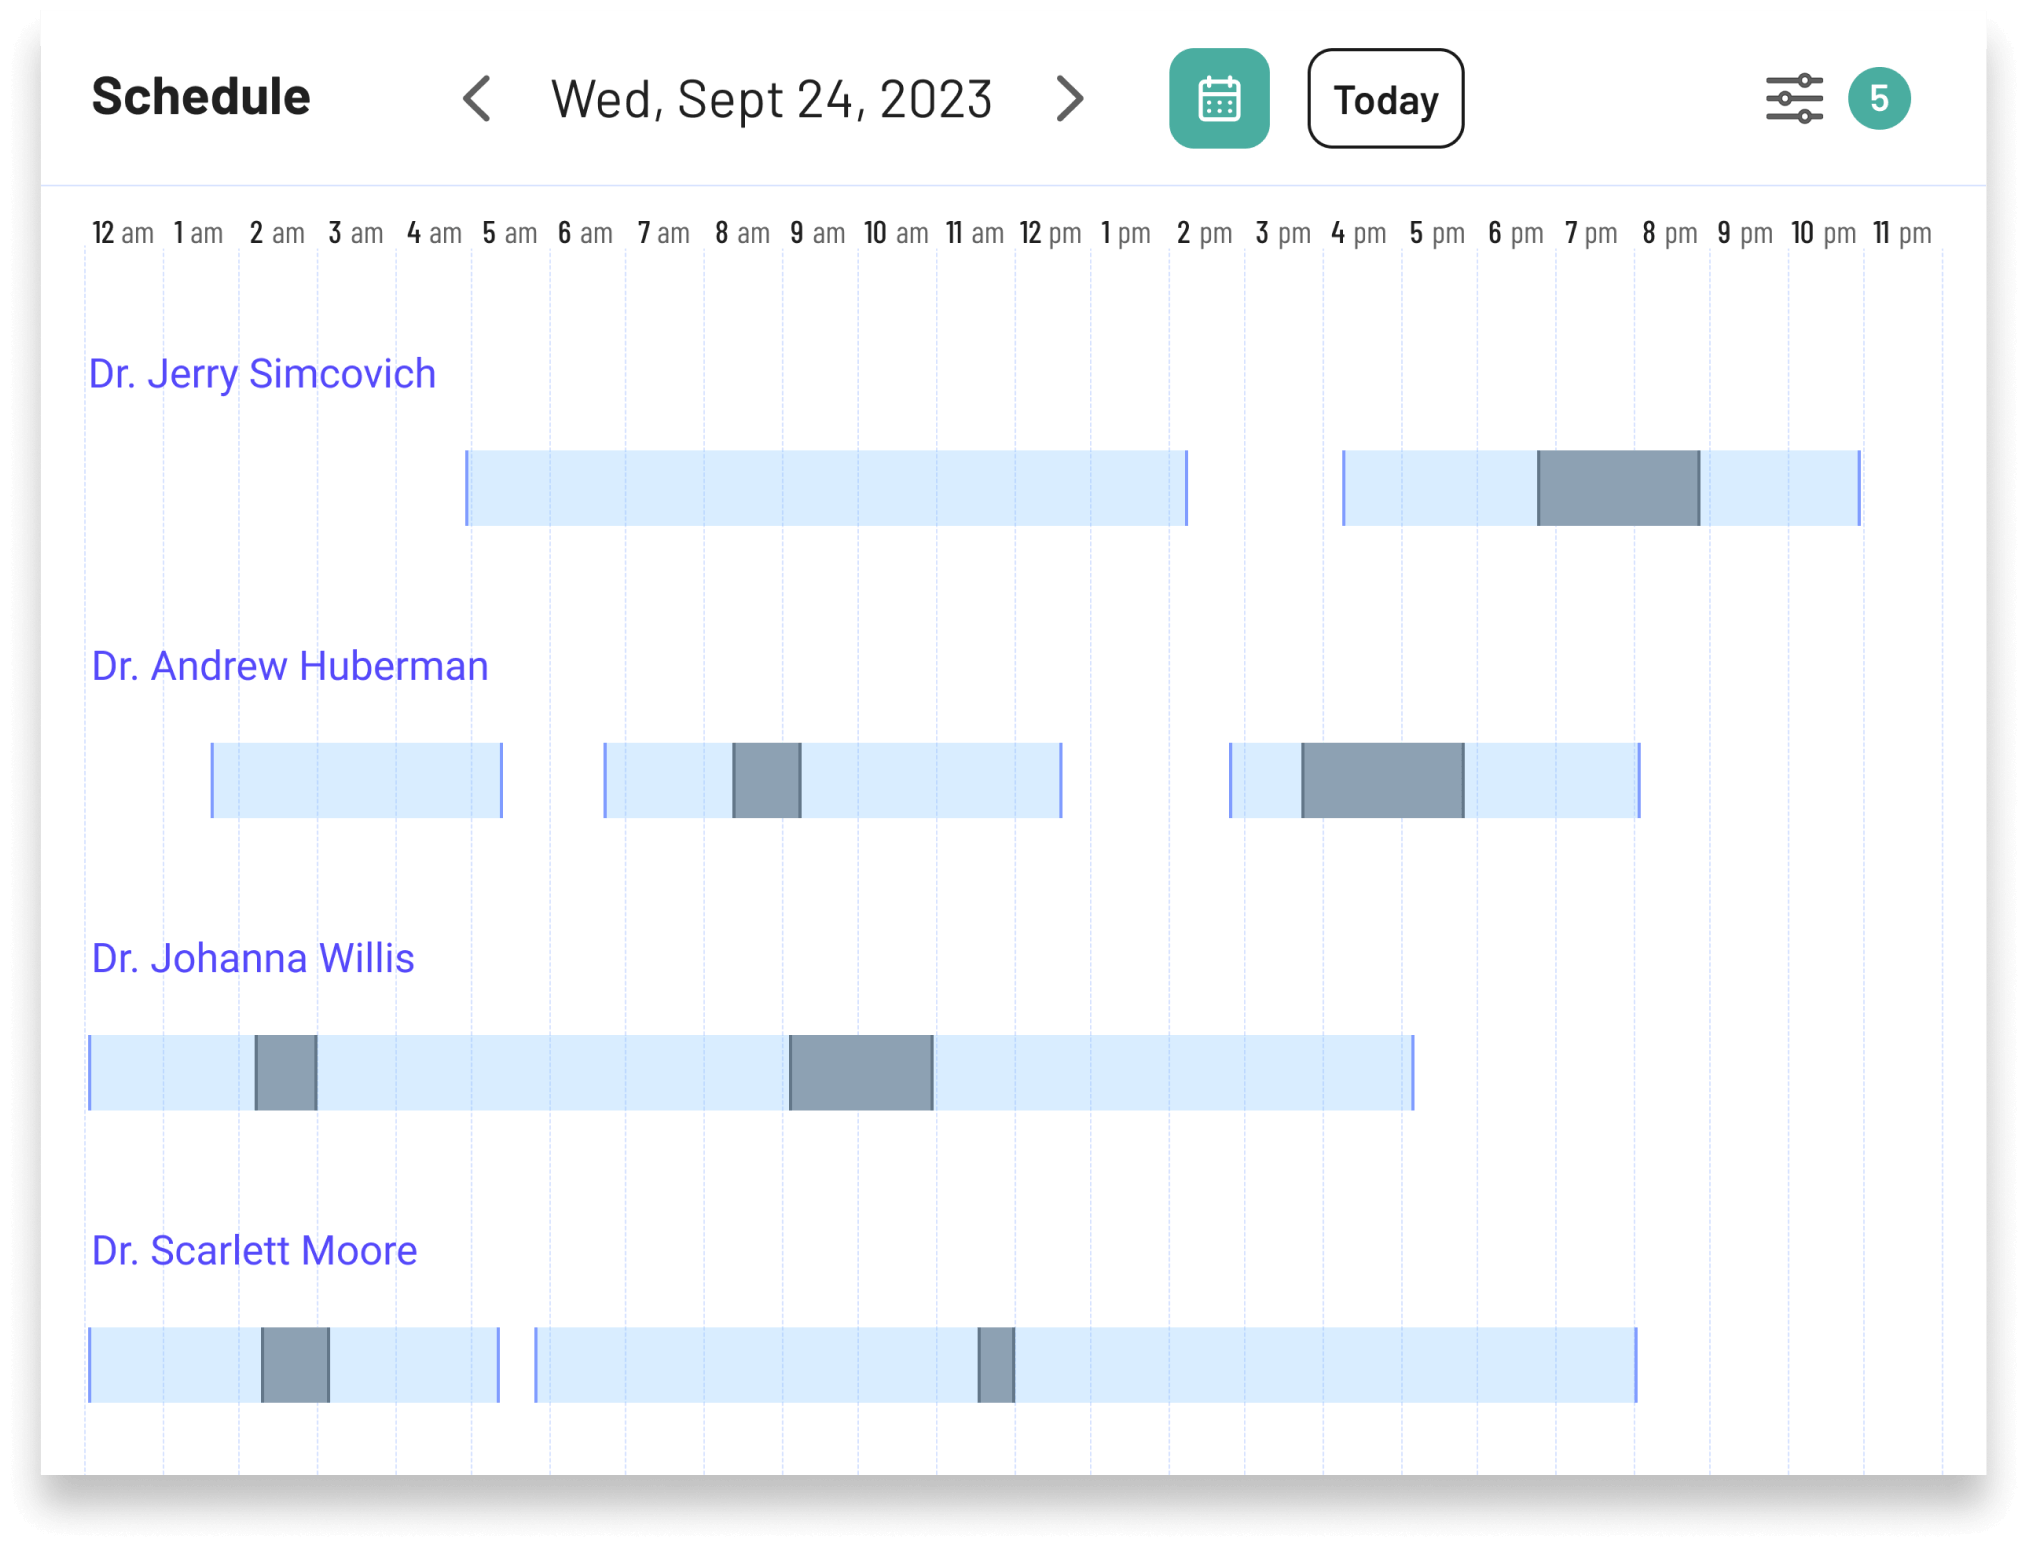The height and width of the screenshot is (1547, 2027).
Task: Open Dr. Andrew Huberman's profile
Action: point(290,666)
